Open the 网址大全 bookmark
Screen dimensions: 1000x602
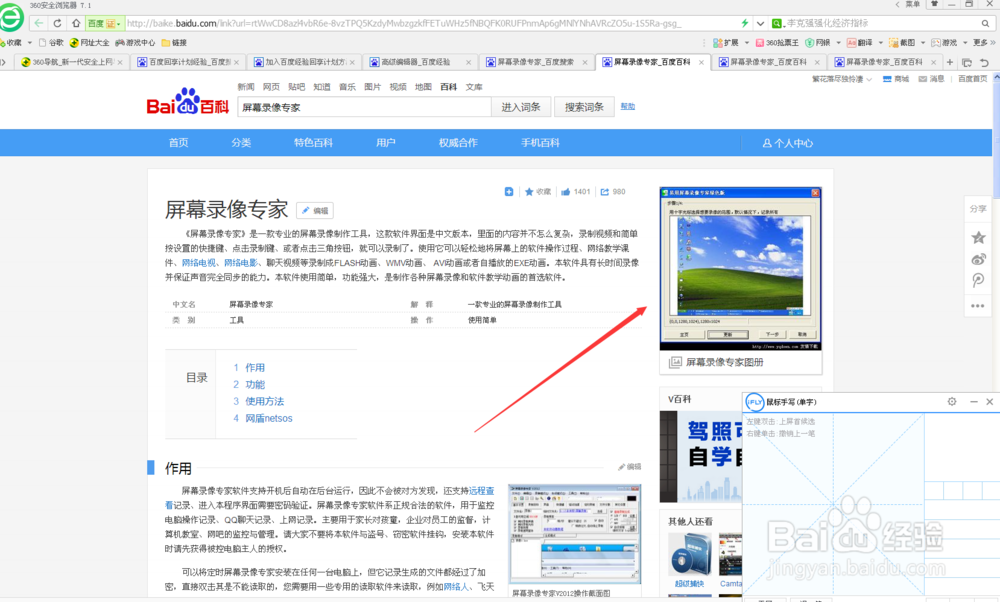coord(89,43)
